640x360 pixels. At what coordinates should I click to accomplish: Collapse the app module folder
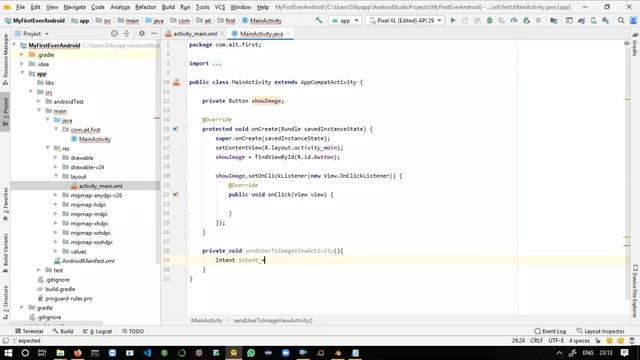[22, 73]
